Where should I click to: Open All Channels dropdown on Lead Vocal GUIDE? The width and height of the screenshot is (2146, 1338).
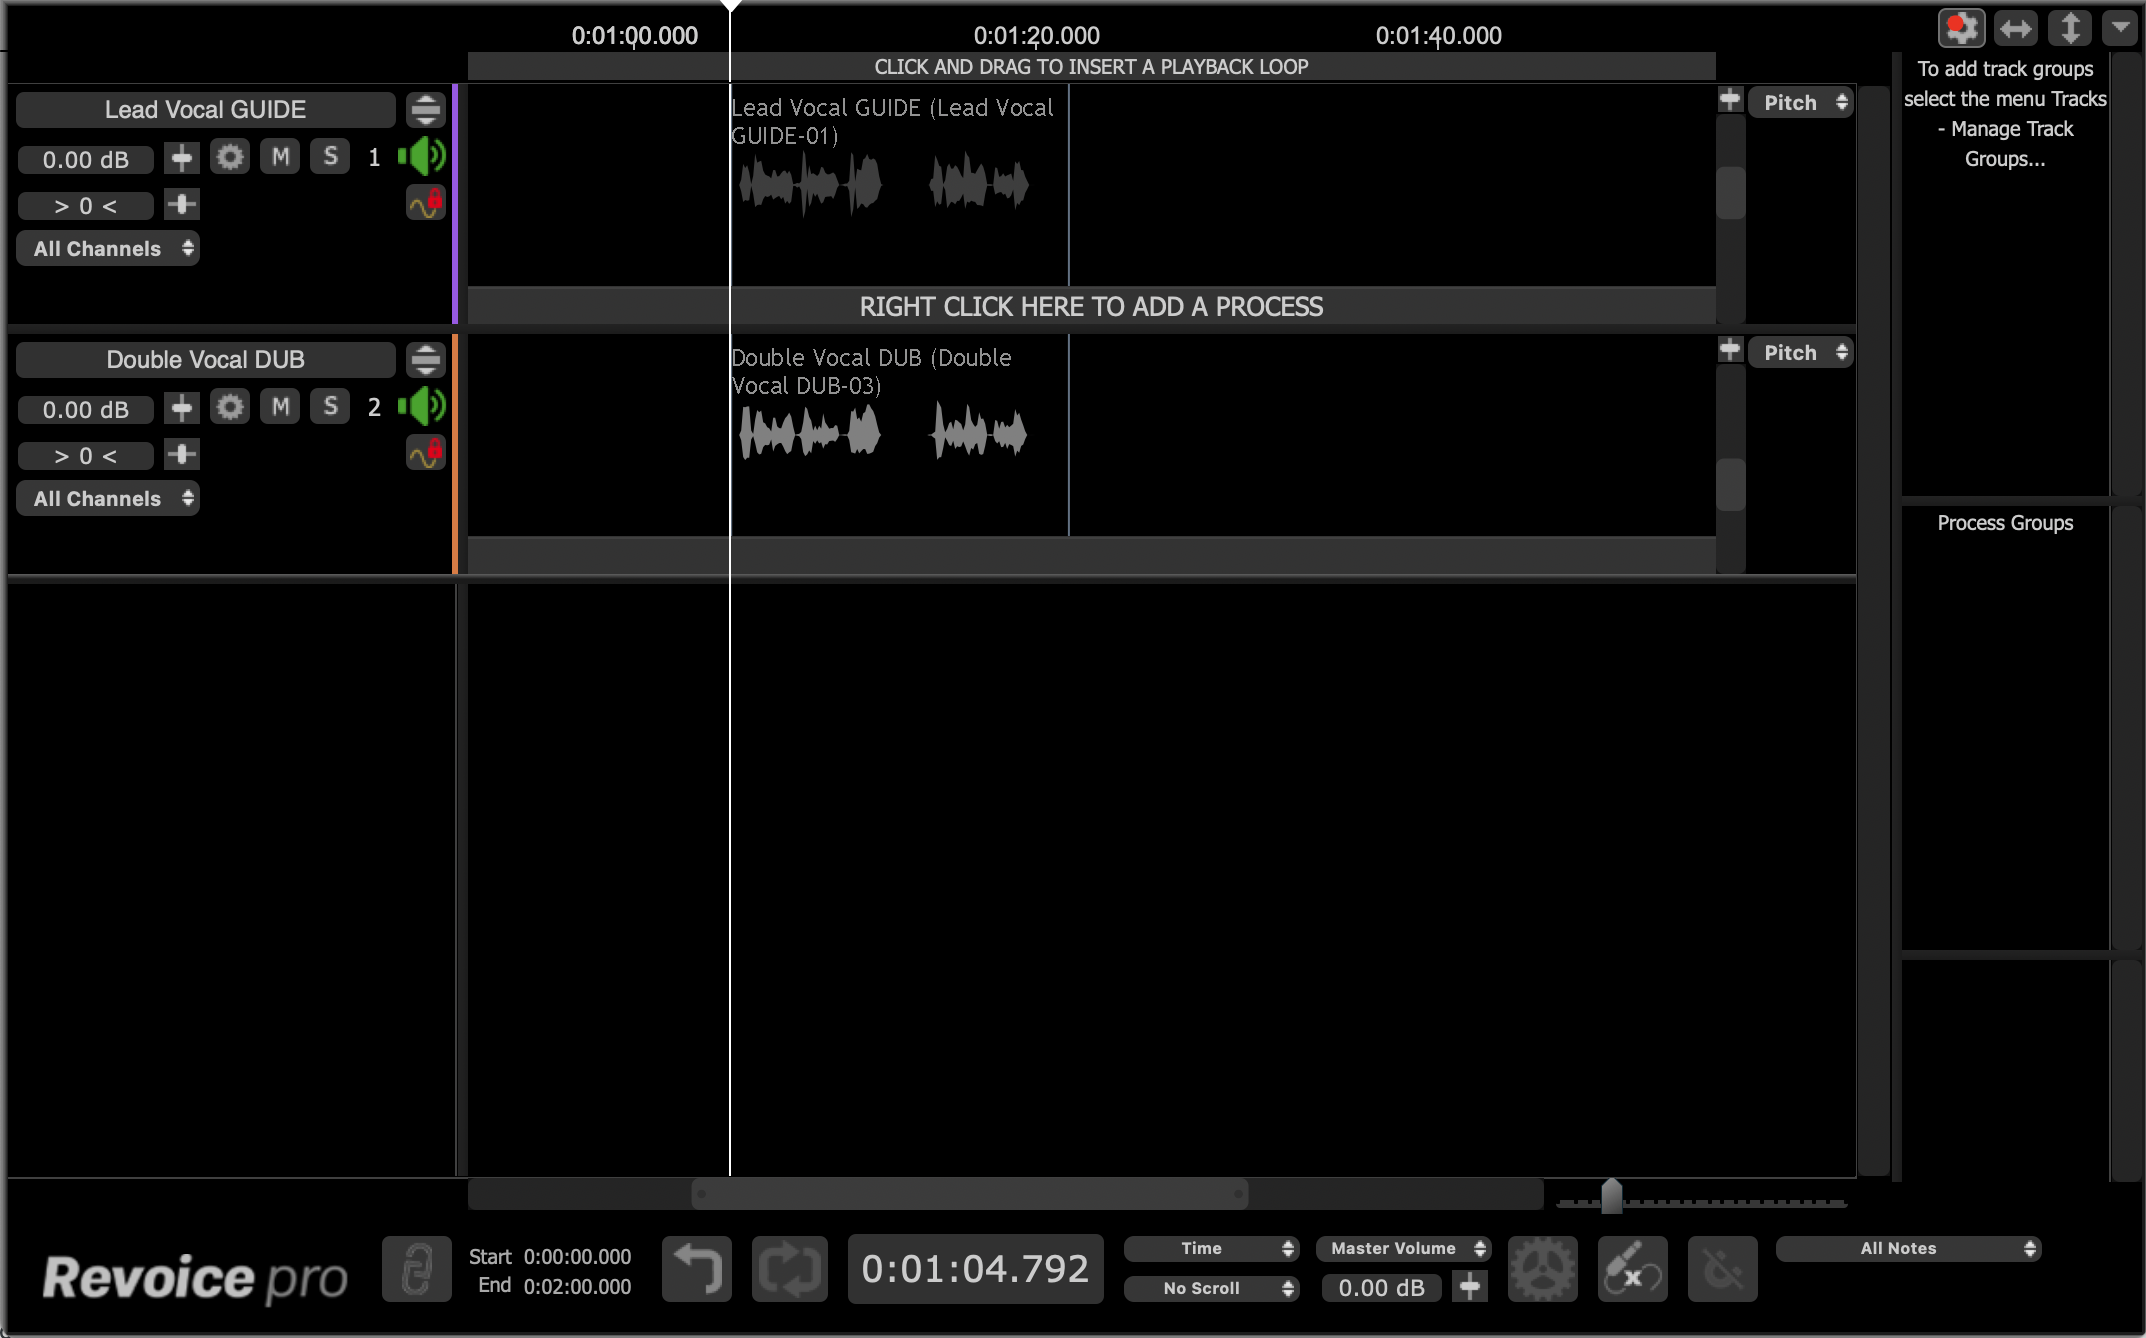[x=108, y=249]
